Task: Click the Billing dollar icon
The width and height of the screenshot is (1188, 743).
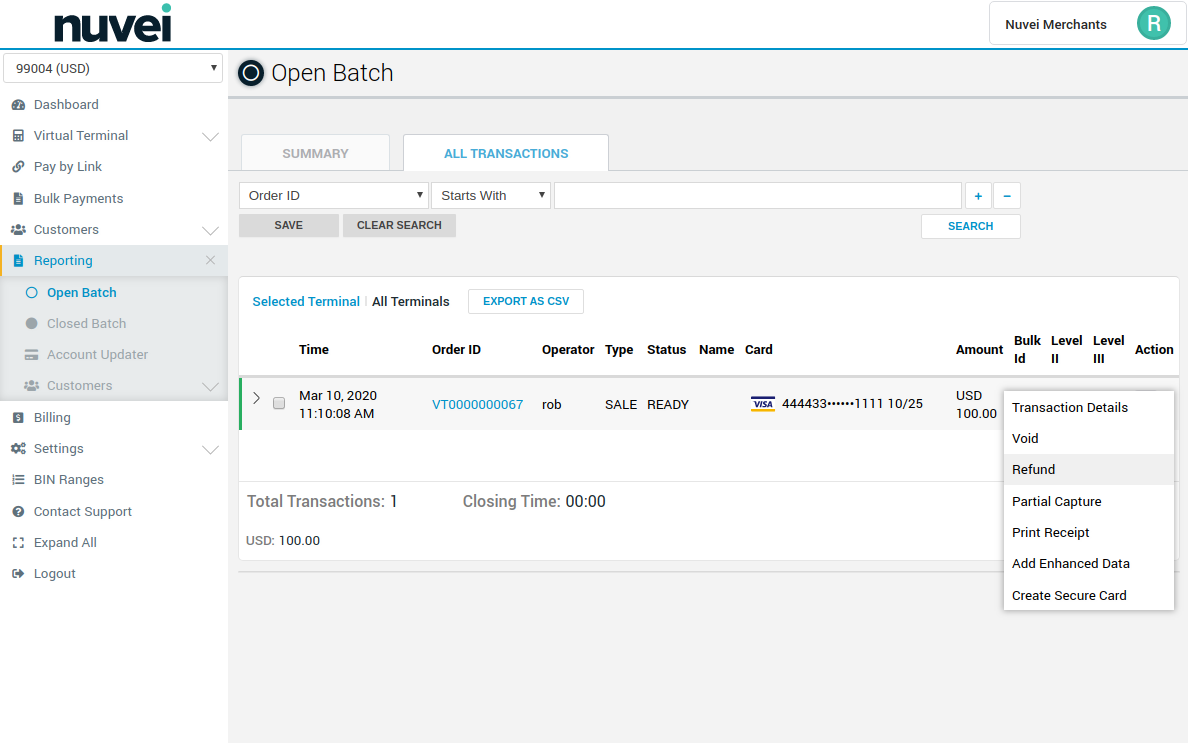Action: point(18,417)
